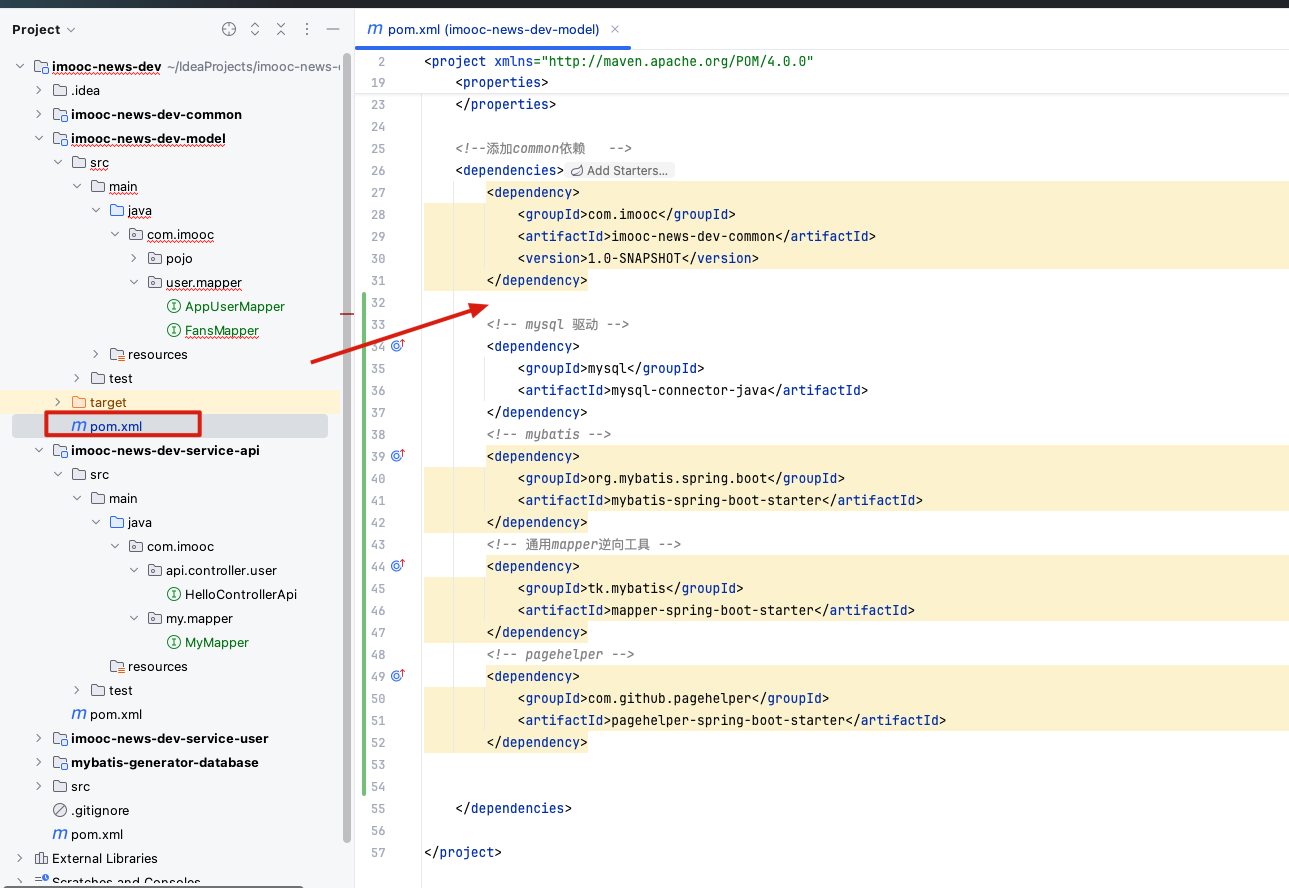Click the Select Opened File locate icon
Screen dimensions: 1289x888
click(229, 30)
